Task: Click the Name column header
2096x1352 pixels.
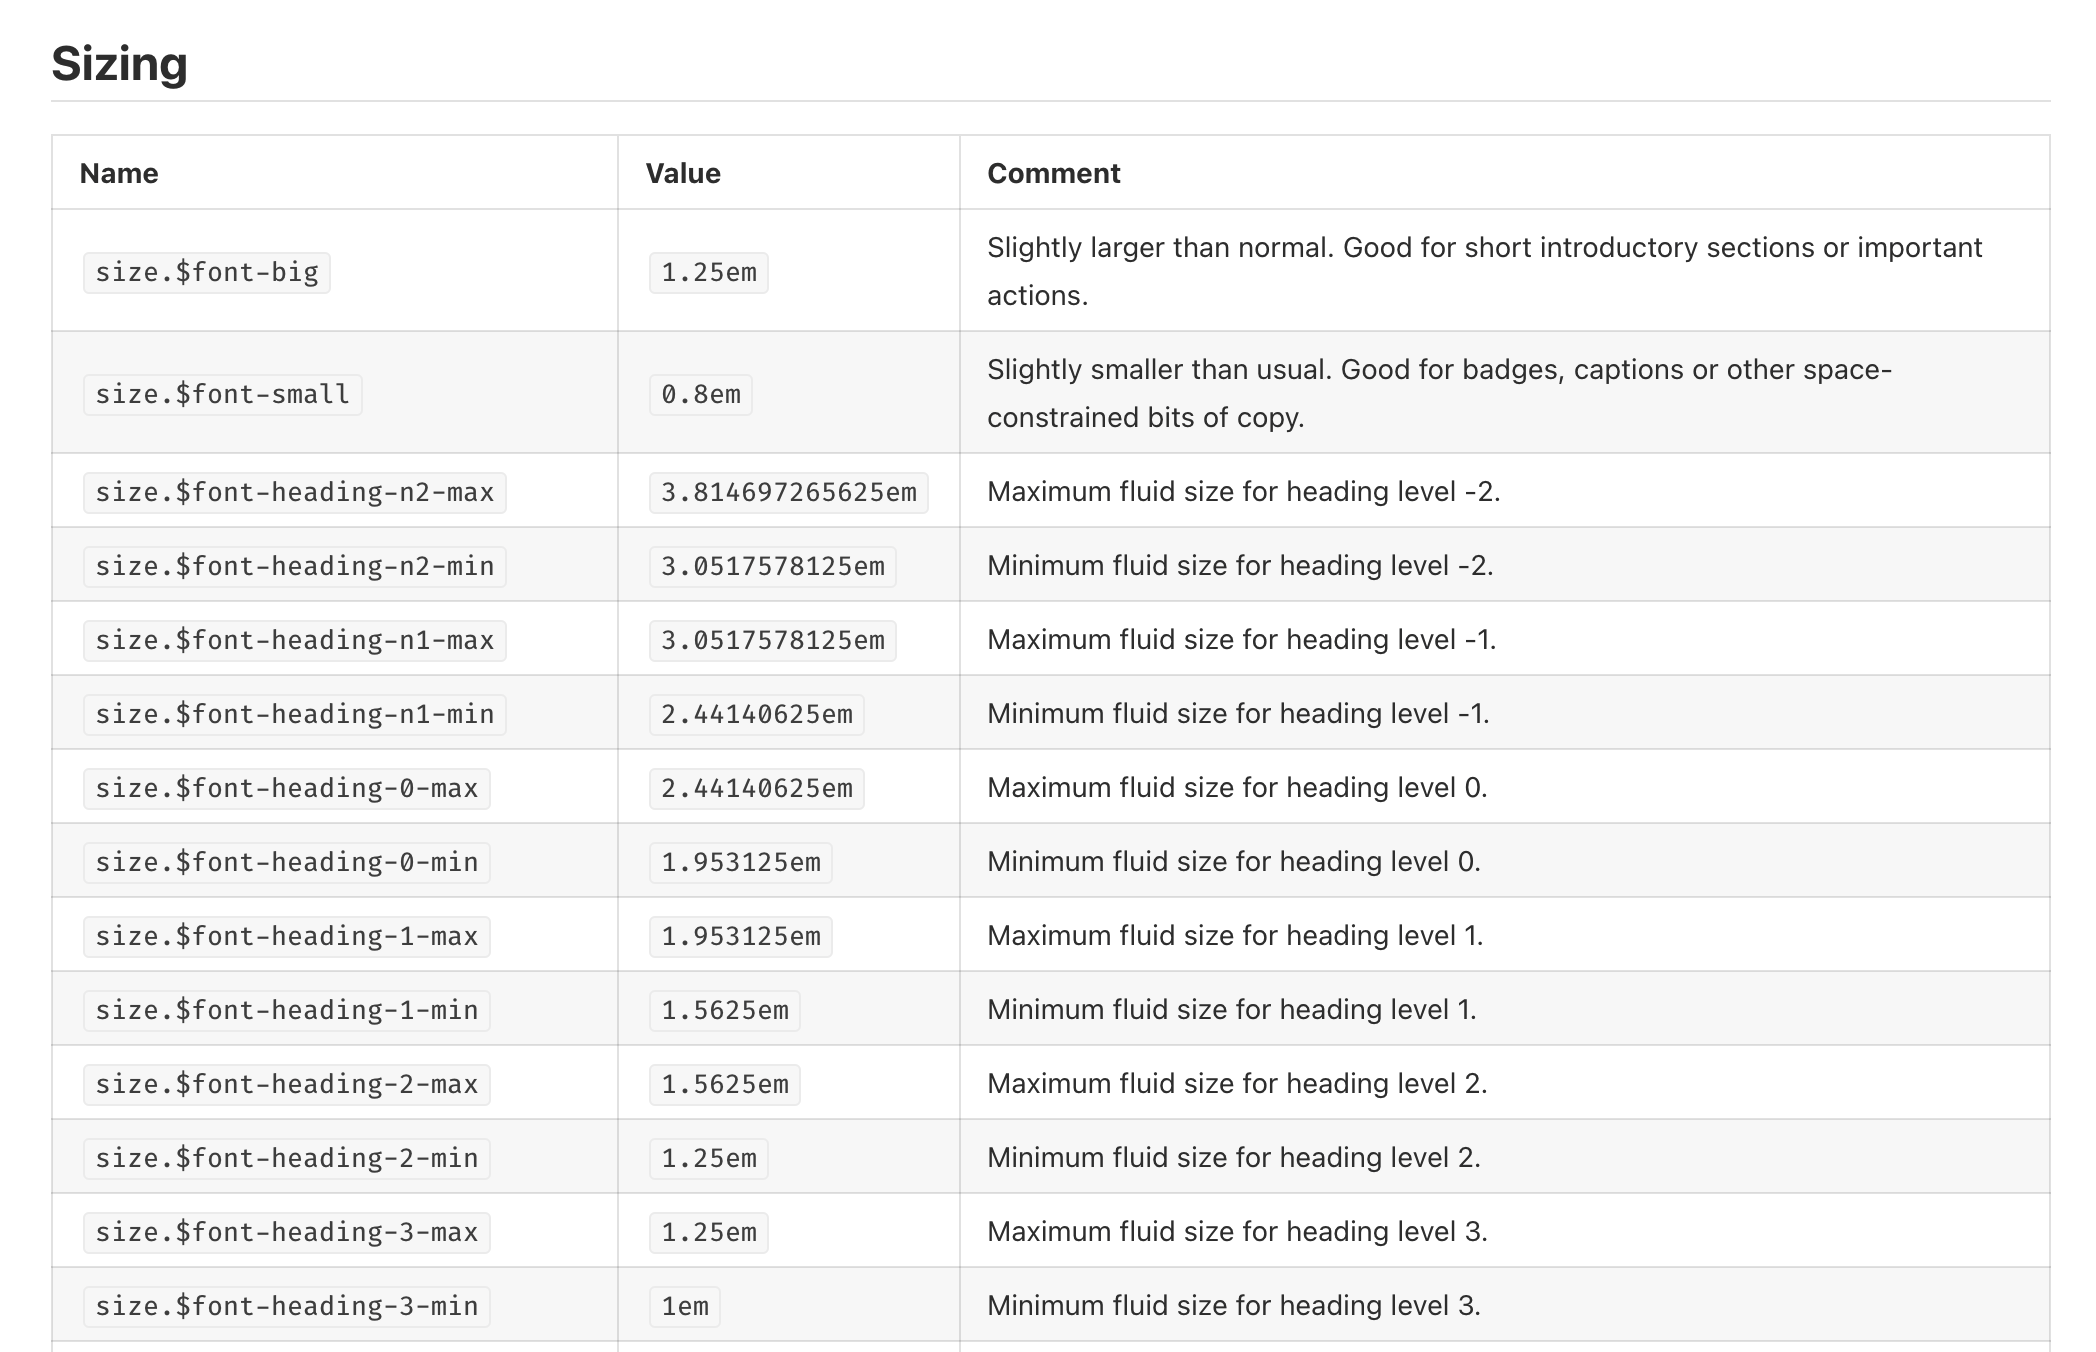Action: pos(119,173)
